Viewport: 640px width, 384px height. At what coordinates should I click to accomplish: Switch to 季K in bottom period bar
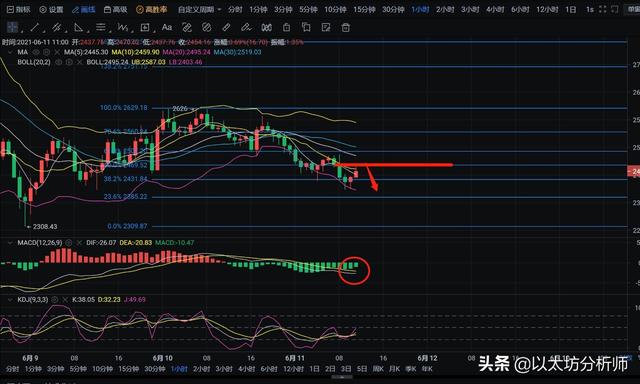[x=411, y=368]
